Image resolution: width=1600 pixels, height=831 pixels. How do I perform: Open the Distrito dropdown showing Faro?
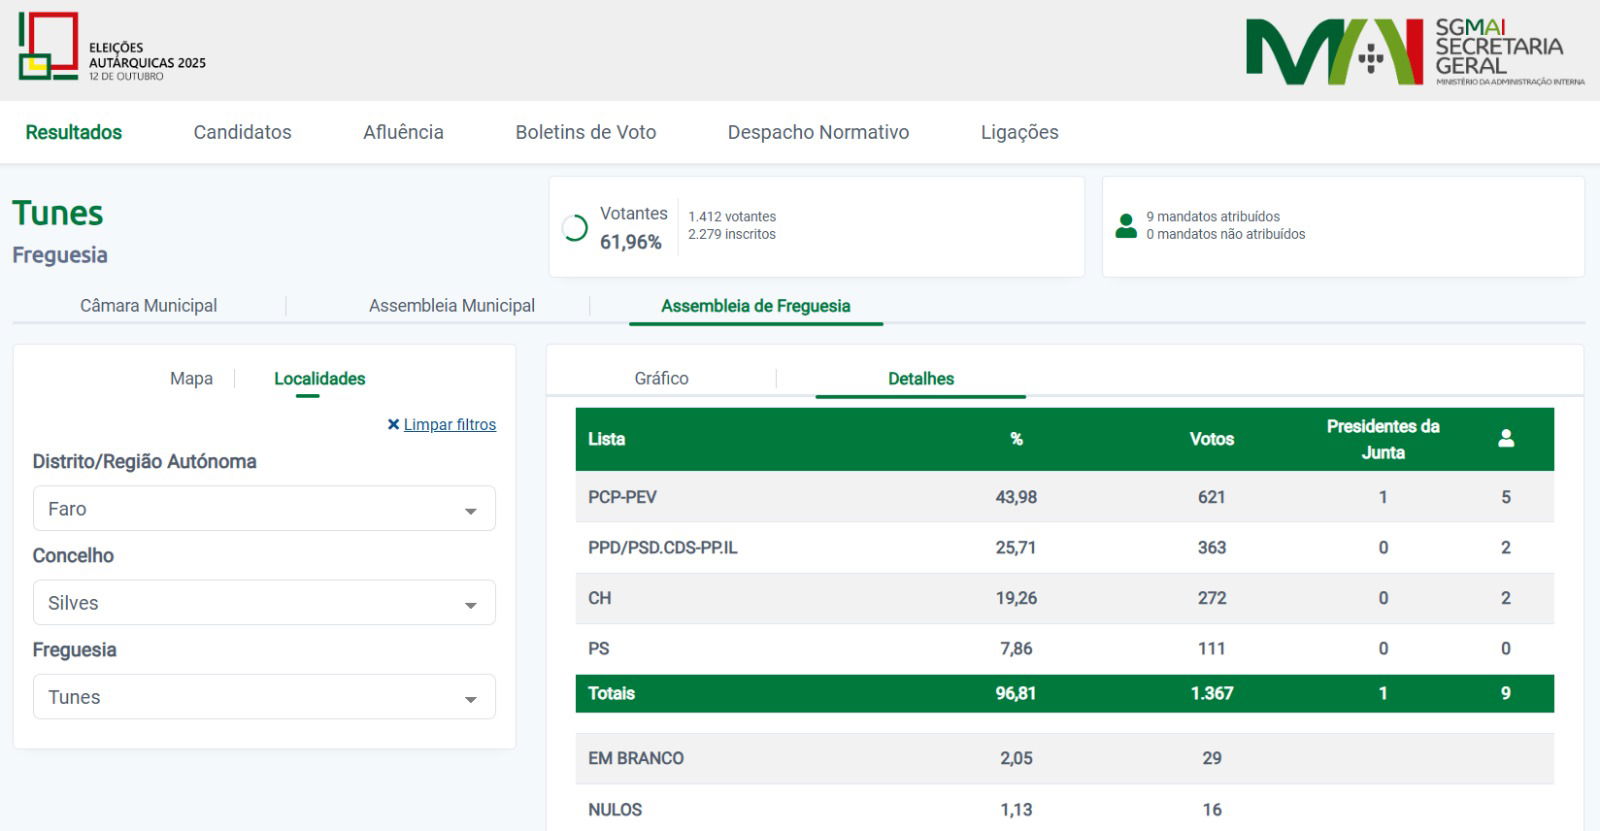pyautogui.click(x=264, y=509)
